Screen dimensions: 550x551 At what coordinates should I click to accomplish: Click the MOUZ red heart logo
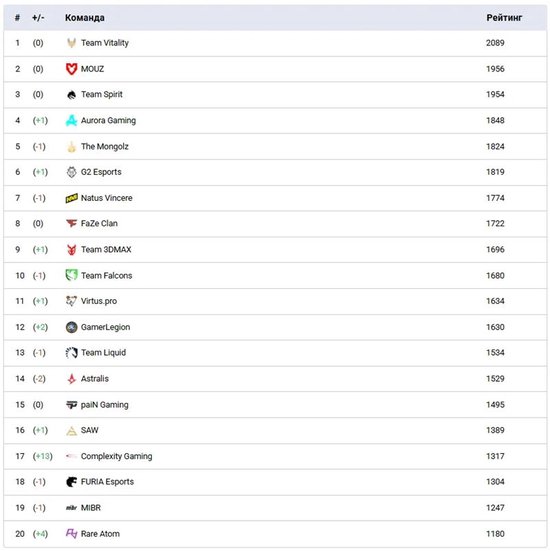coord(71,69)
